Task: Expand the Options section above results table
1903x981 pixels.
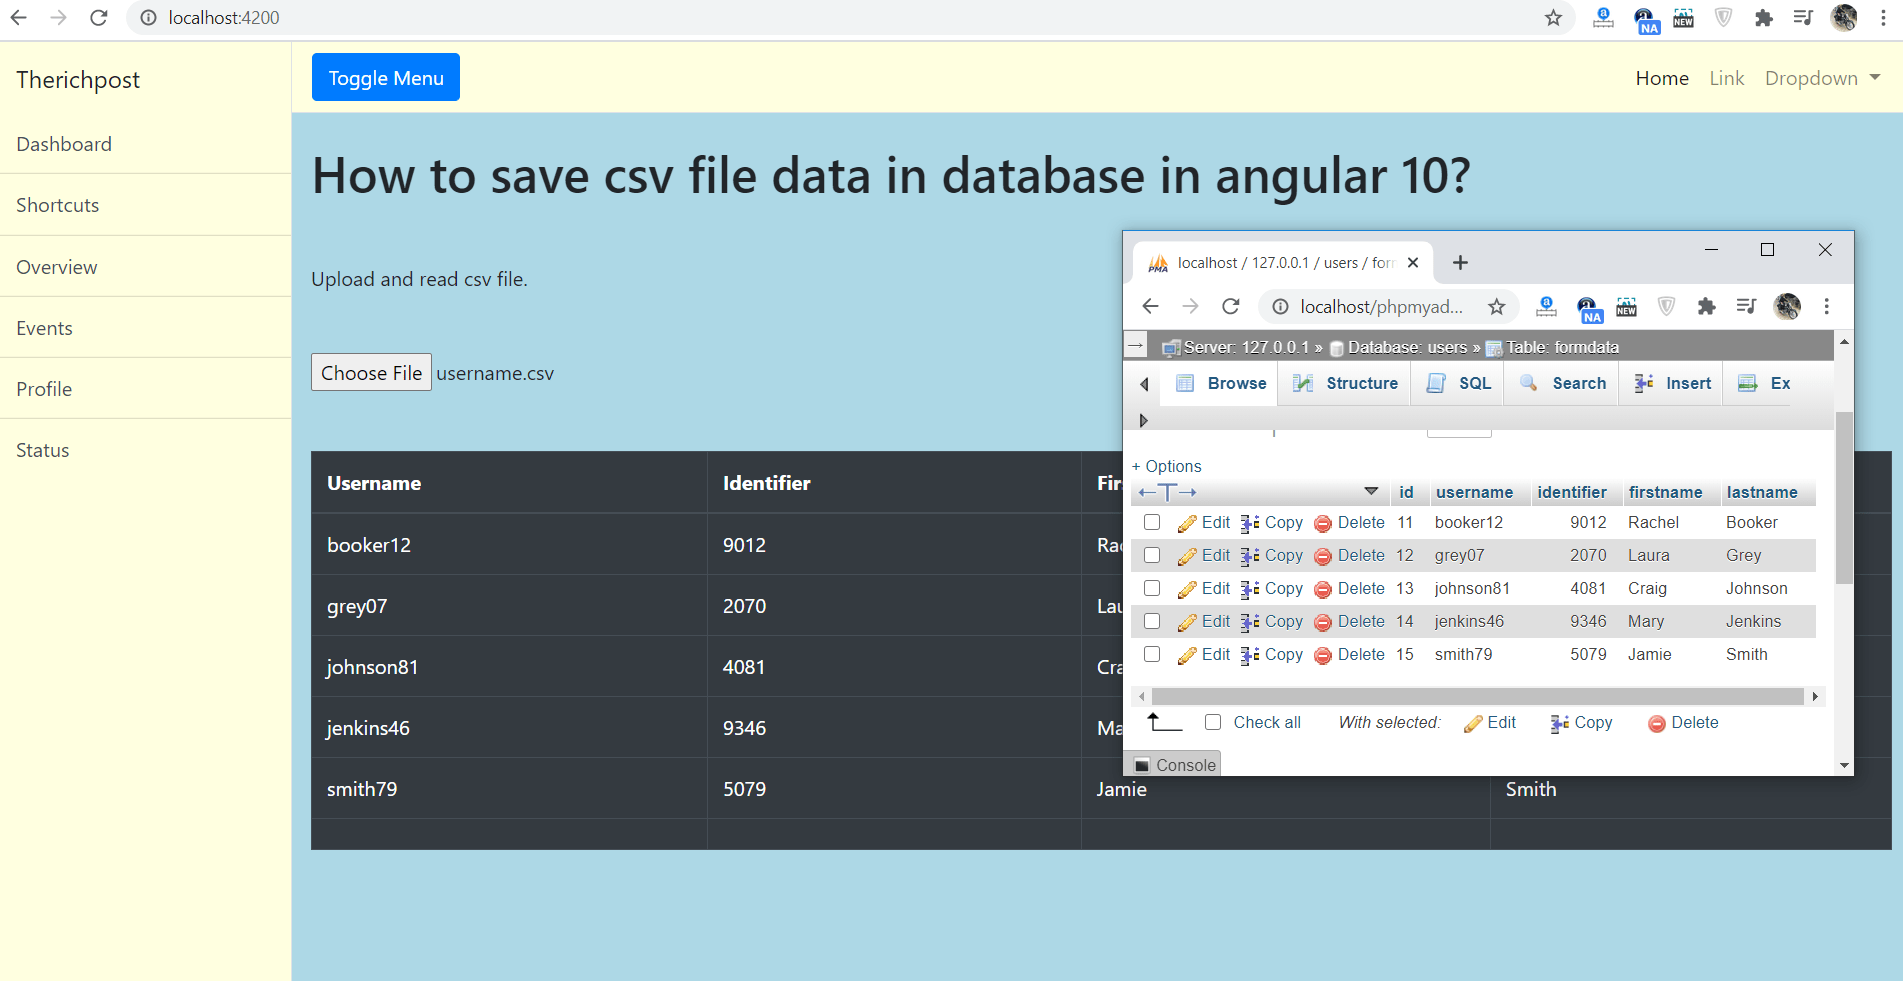Action: click(1166, 466)
